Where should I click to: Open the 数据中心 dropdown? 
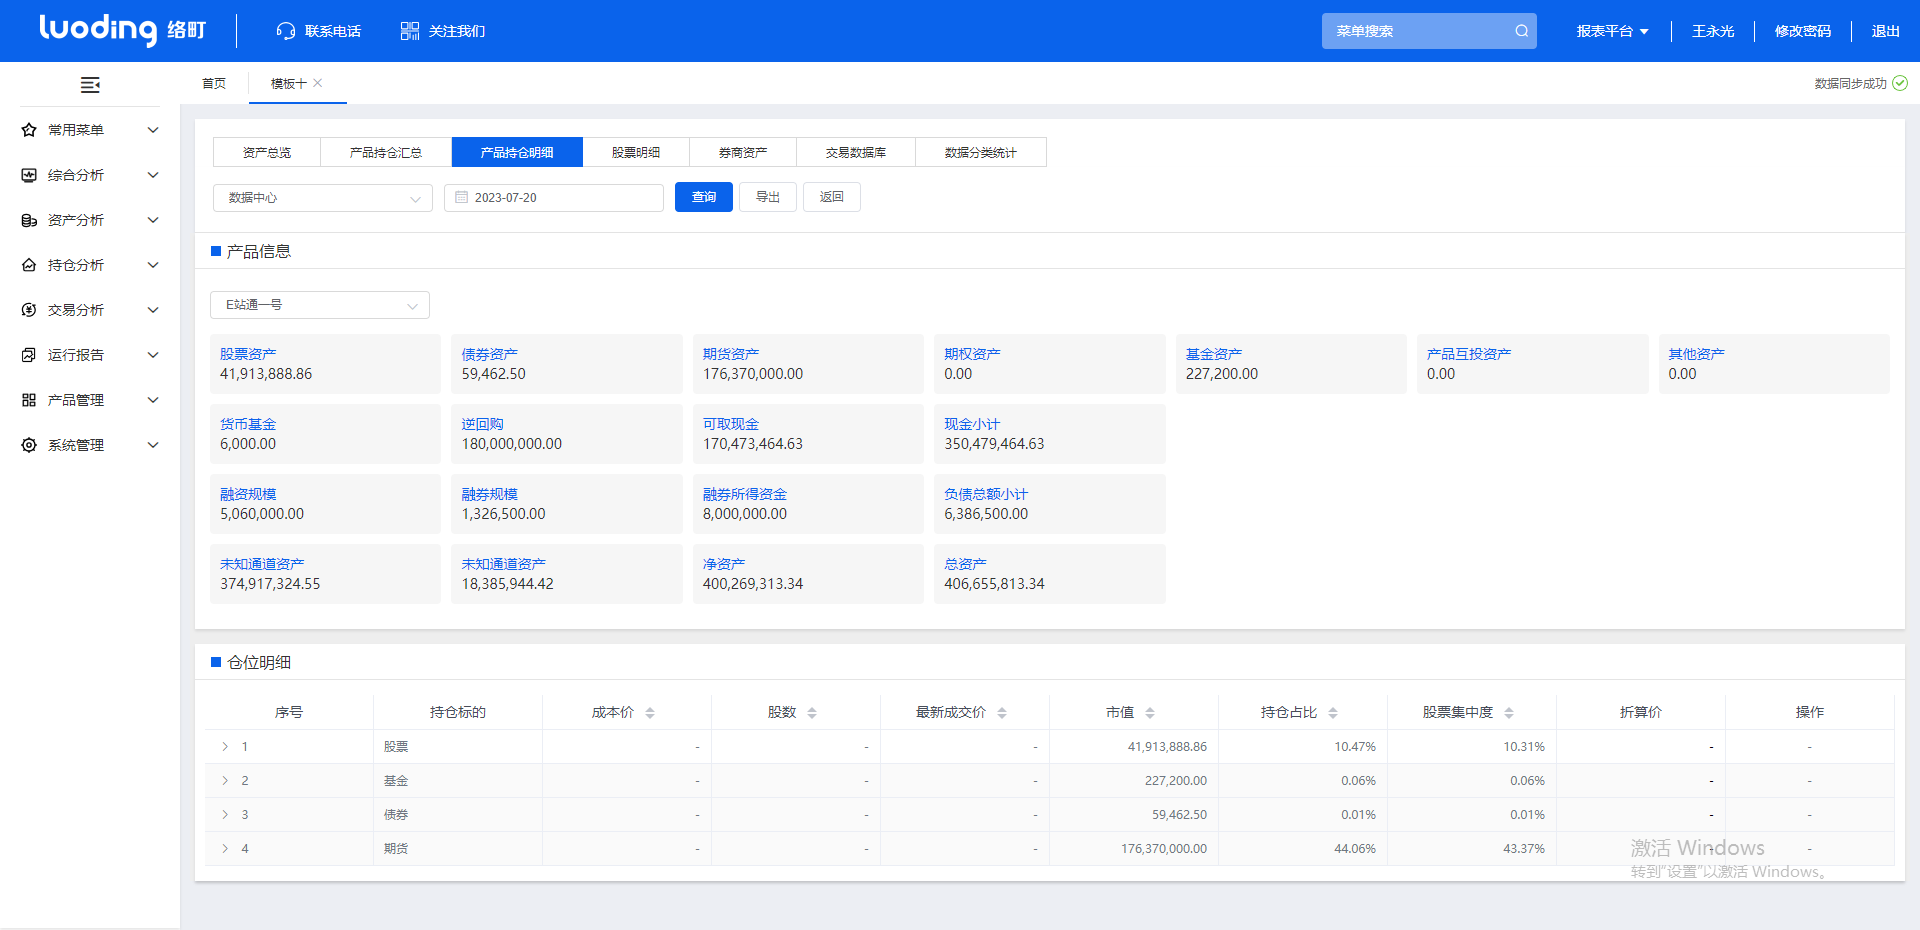click(323, 198)
